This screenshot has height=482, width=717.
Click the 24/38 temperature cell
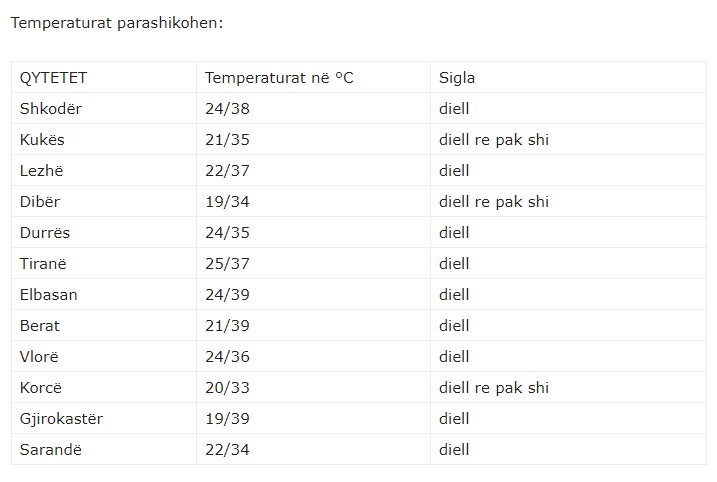coord(227,109)
